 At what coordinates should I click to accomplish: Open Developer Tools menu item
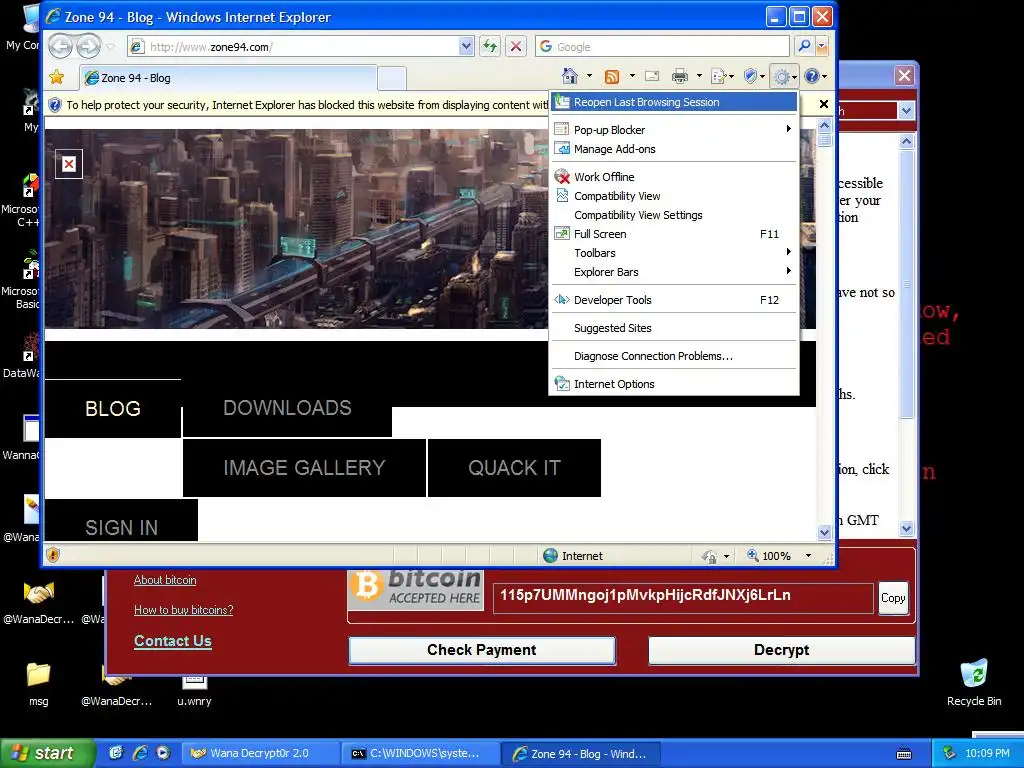[674, 300]
